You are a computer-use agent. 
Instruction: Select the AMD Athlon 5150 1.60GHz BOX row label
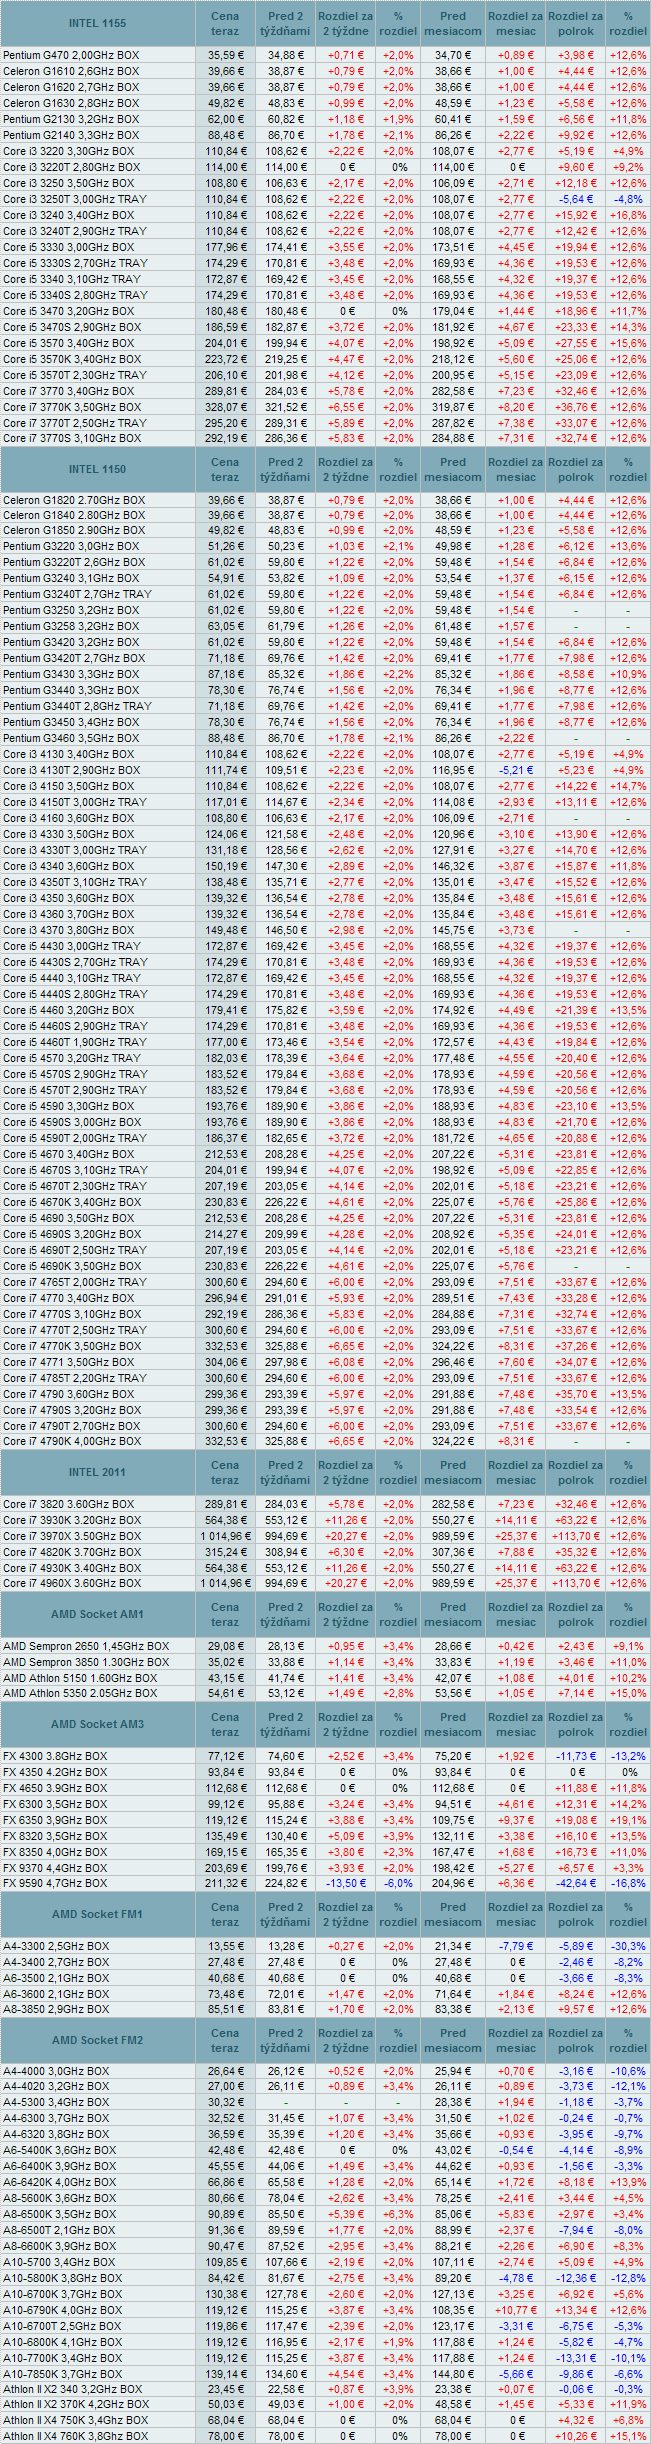(x=80, y=1678)
